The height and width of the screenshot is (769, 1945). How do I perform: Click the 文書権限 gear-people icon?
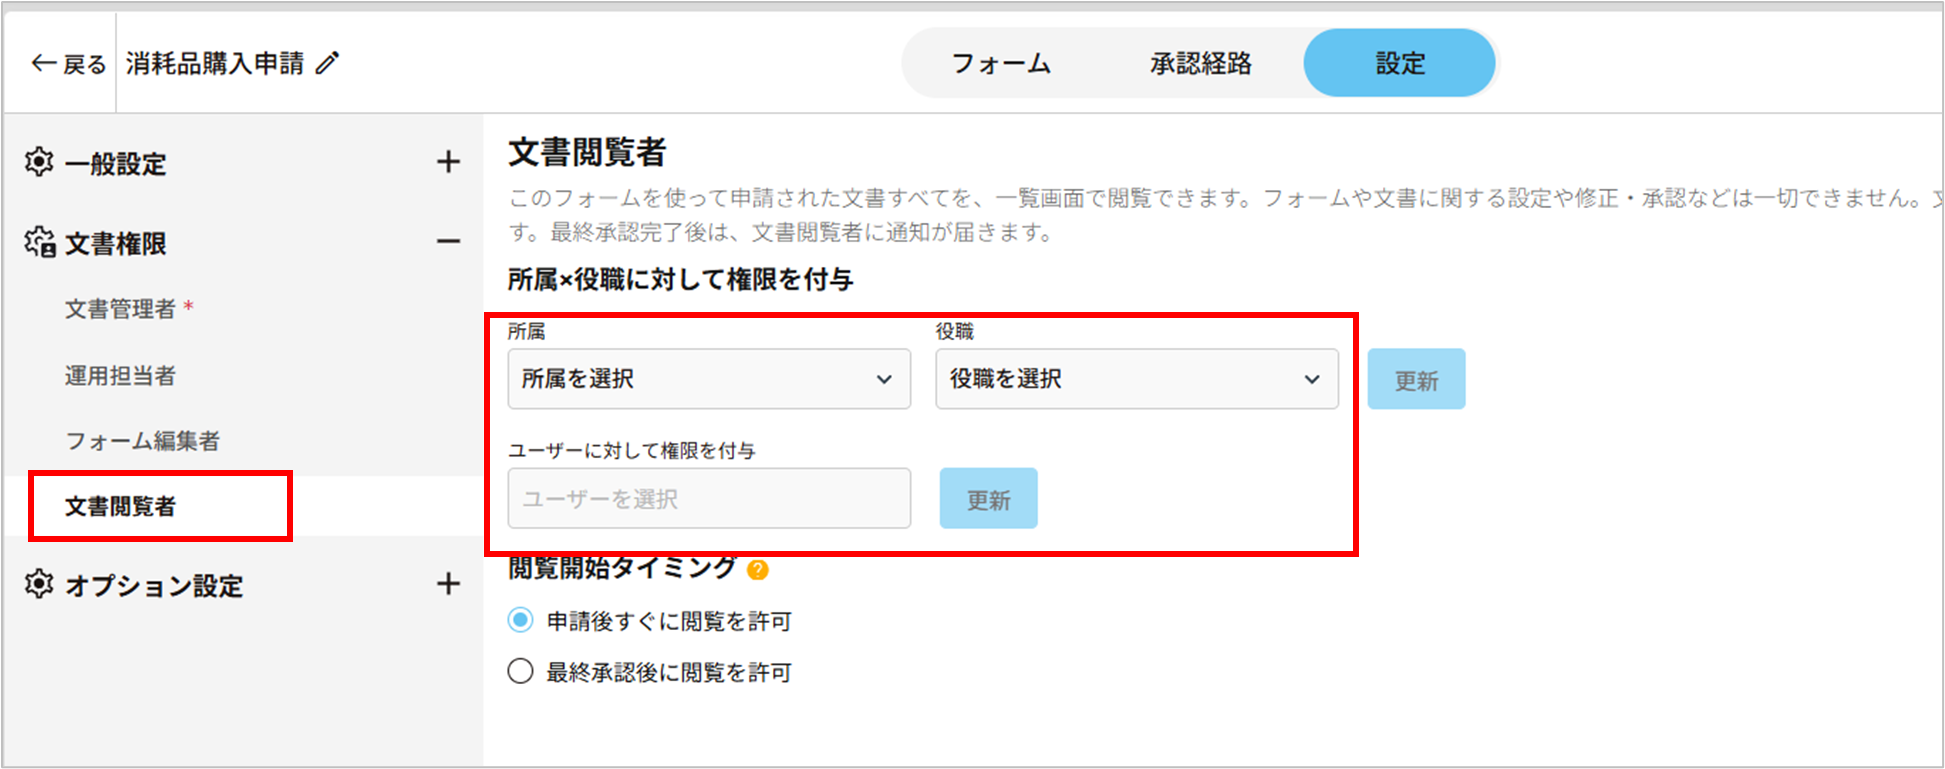coord(40,242)
